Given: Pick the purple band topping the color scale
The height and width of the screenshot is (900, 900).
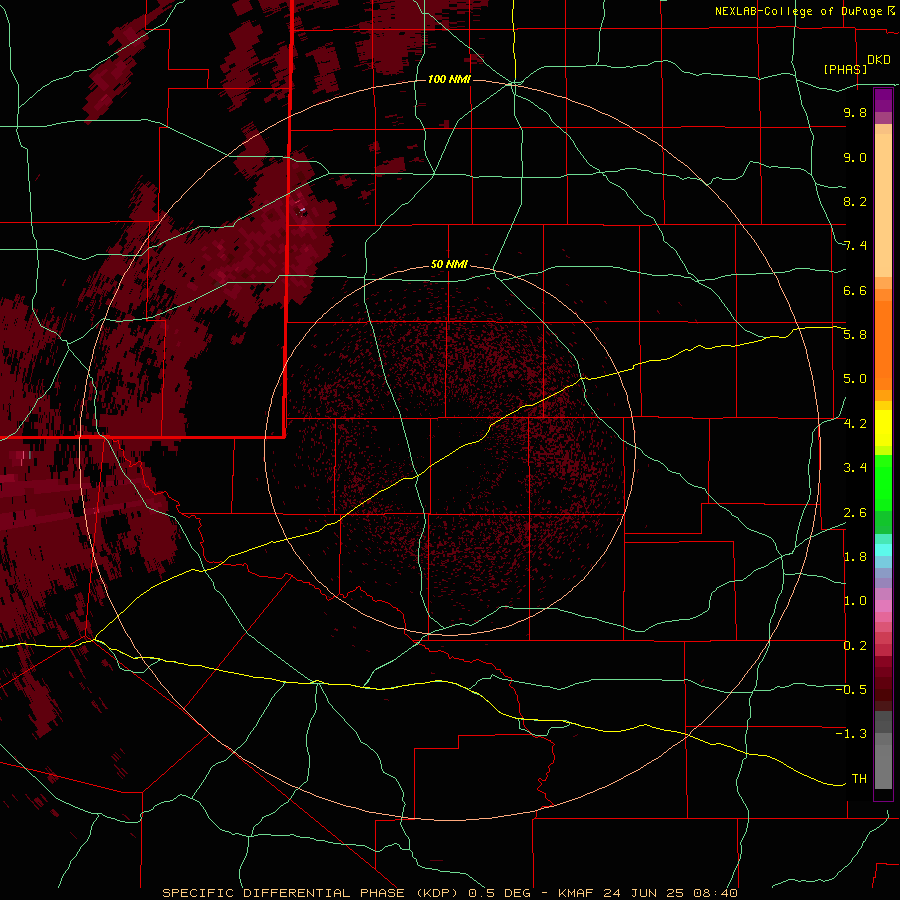Looking at the screenshot, I should [x=883, y=100].
